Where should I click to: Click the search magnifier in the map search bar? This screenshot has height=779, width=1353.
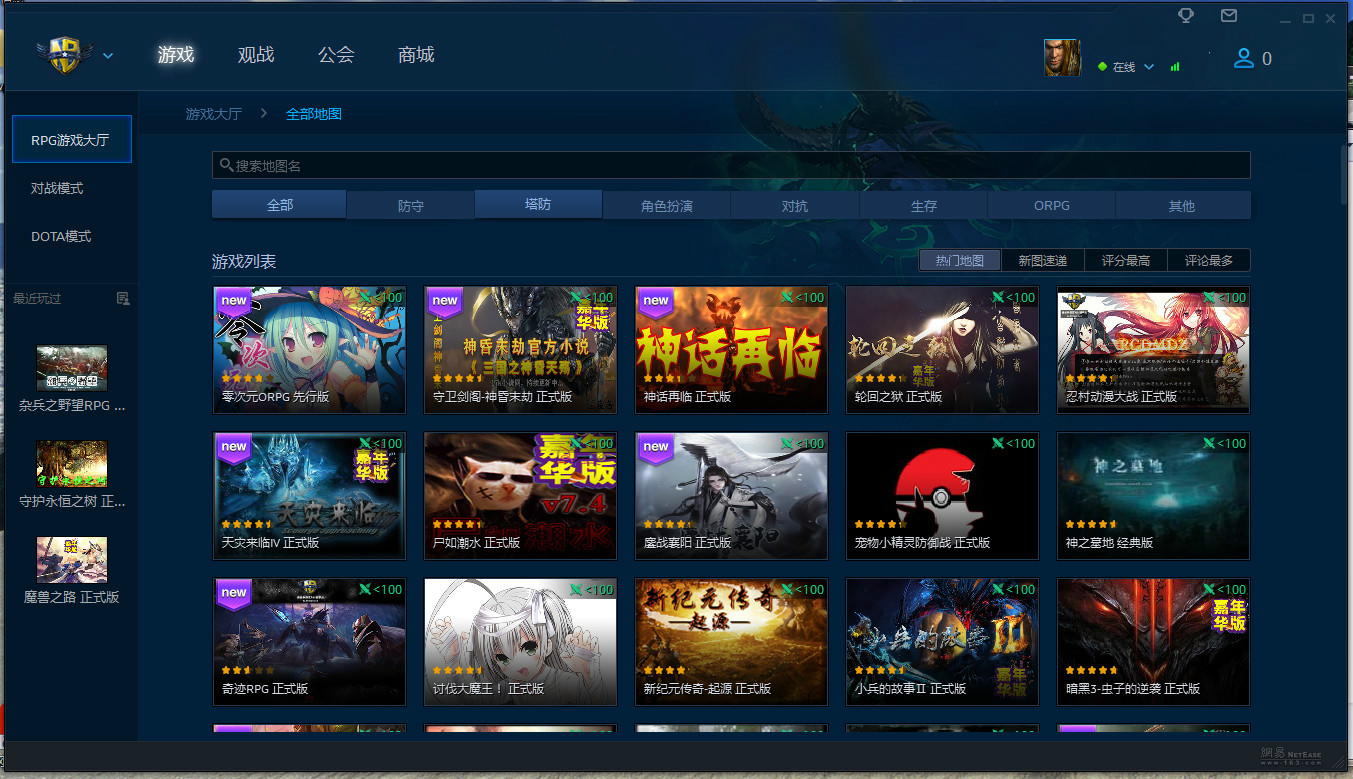click(x=227, y=165)
